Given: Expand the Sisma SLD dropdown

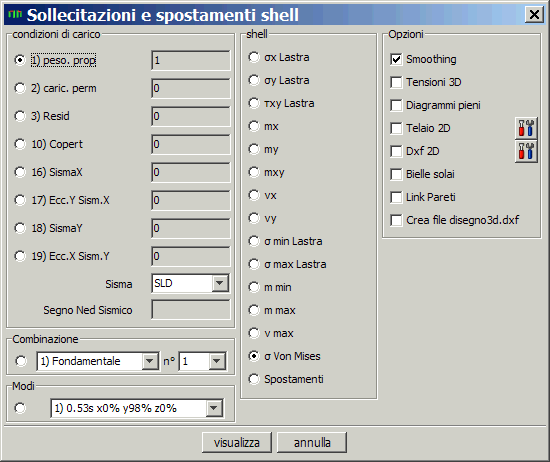Looking at the screenshot, I should (220, 283).
